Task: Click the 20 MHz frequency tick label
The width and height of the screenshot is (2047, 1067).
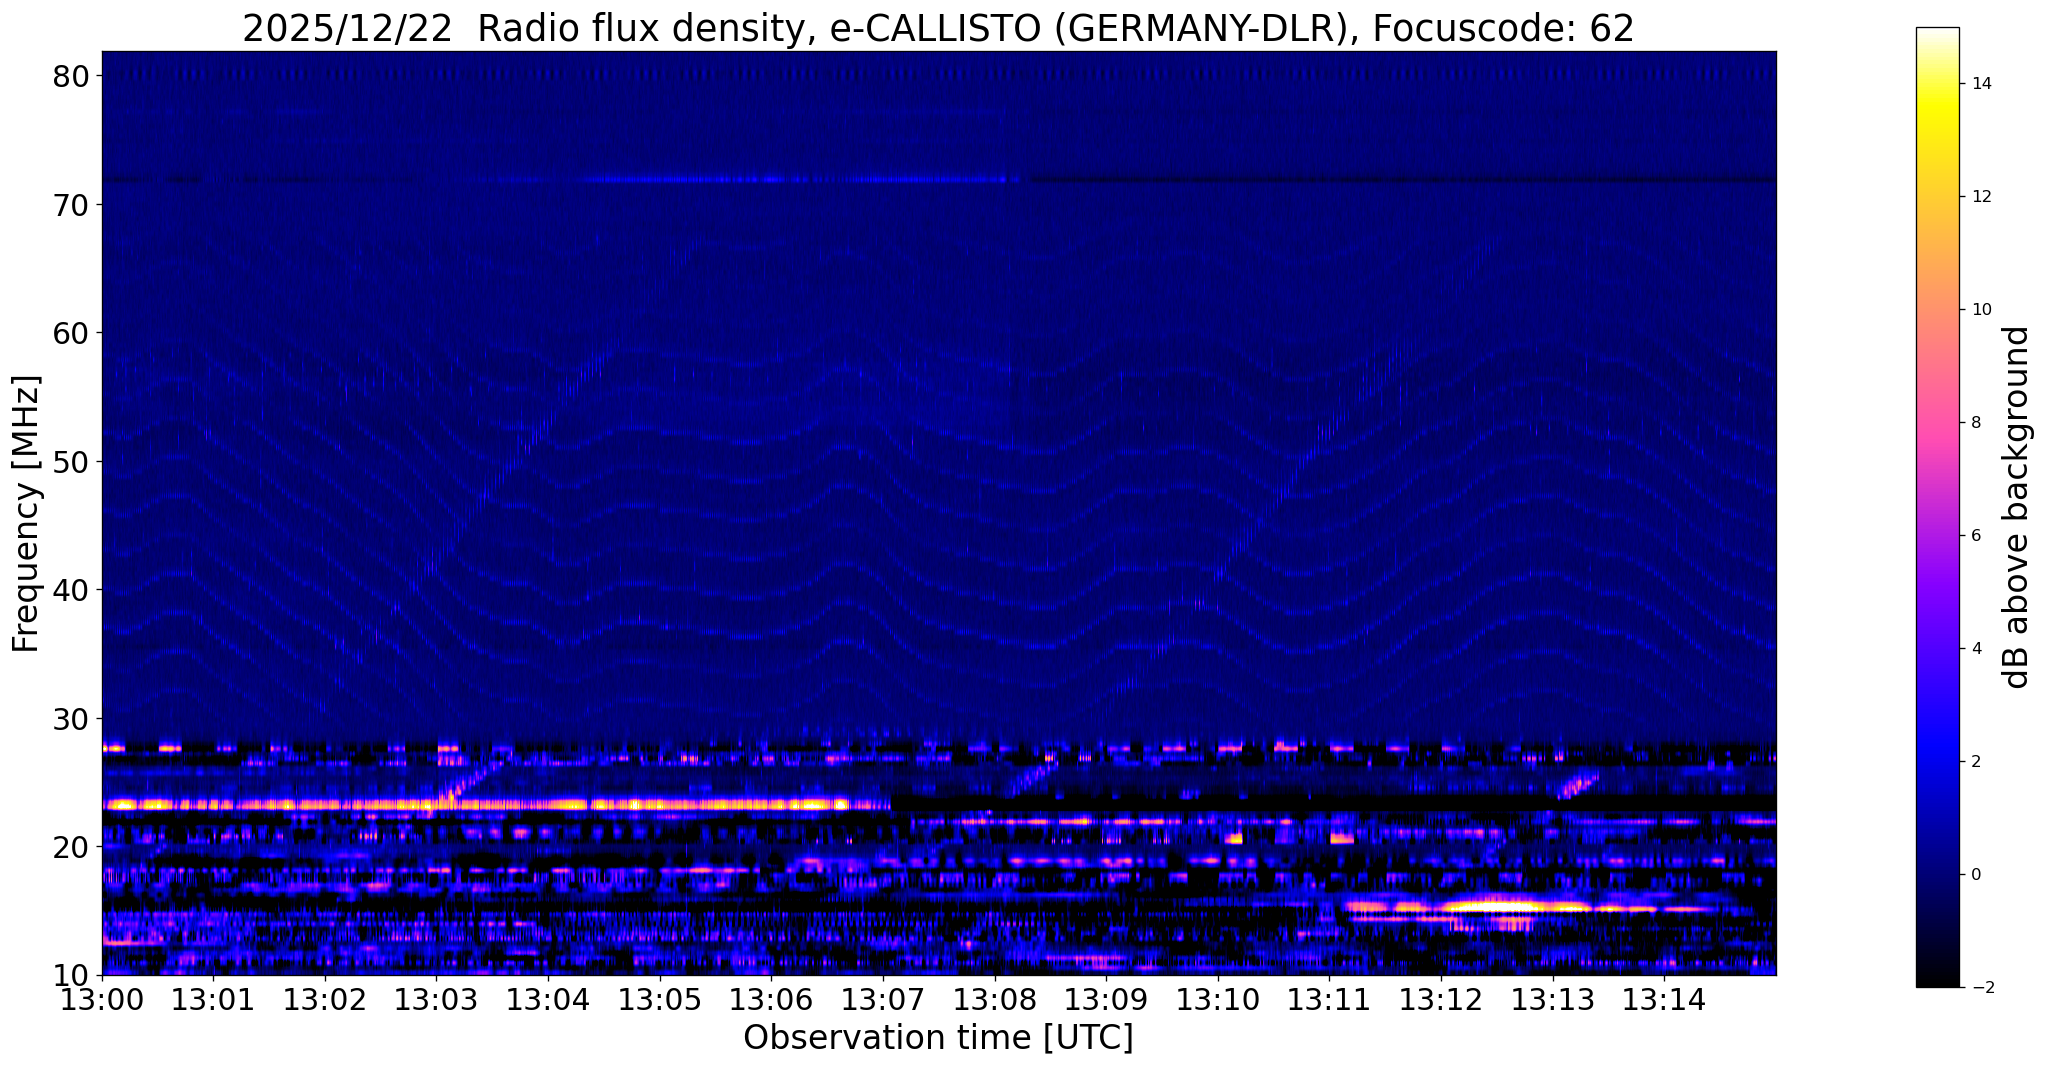Action: 73,847
